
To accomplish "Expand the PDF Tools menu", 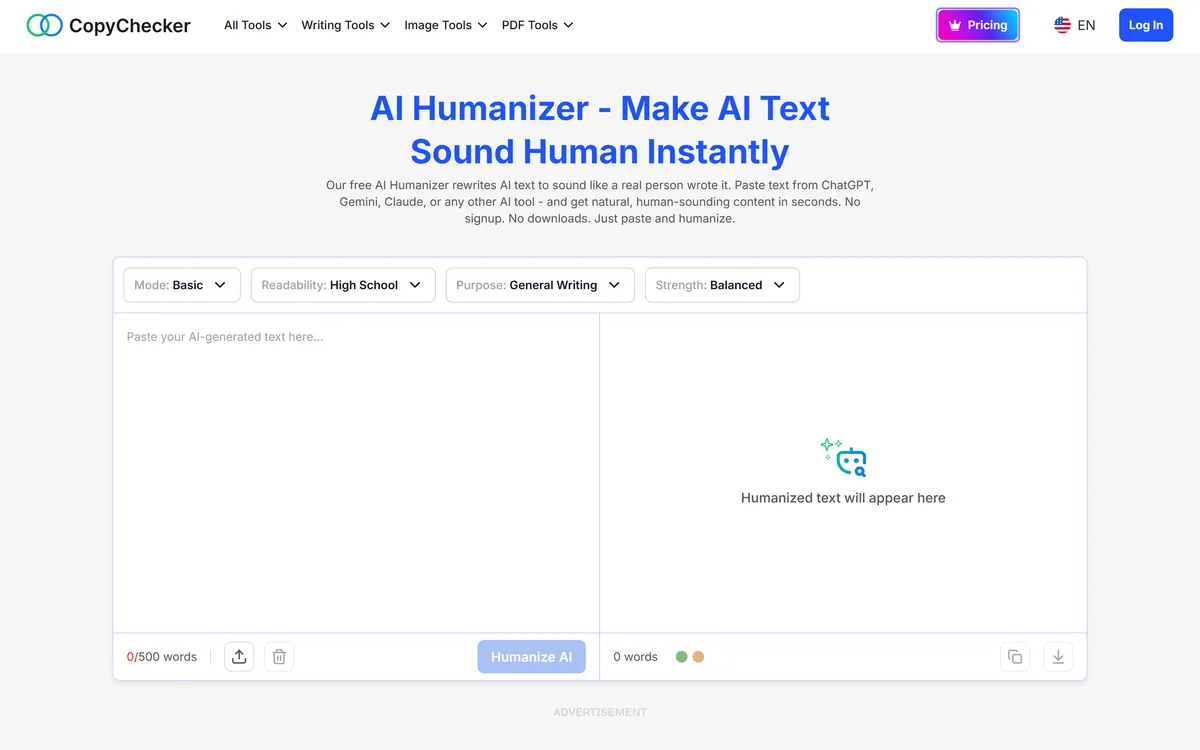I will click(x=538, y=25).
